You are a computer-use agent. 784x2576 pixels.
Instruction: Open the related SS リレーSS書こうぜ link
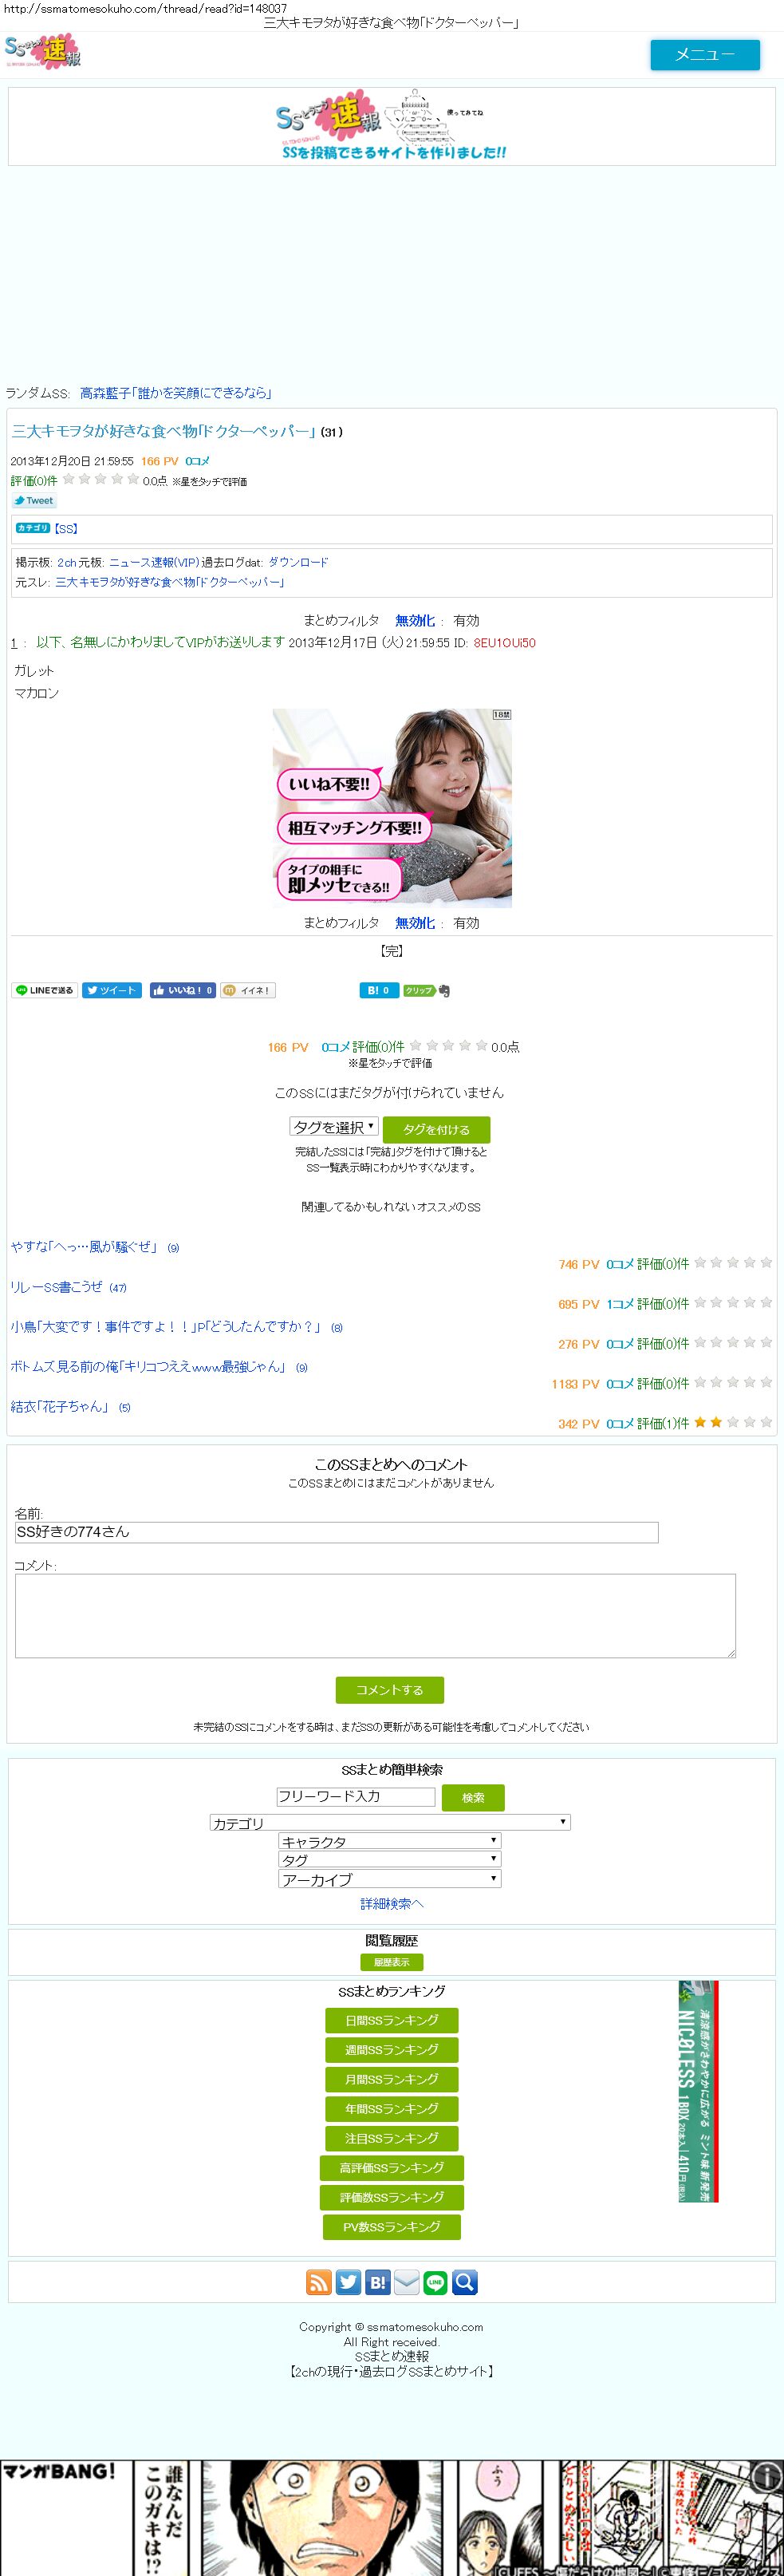pyautogui.click(x=57, y=1287)
